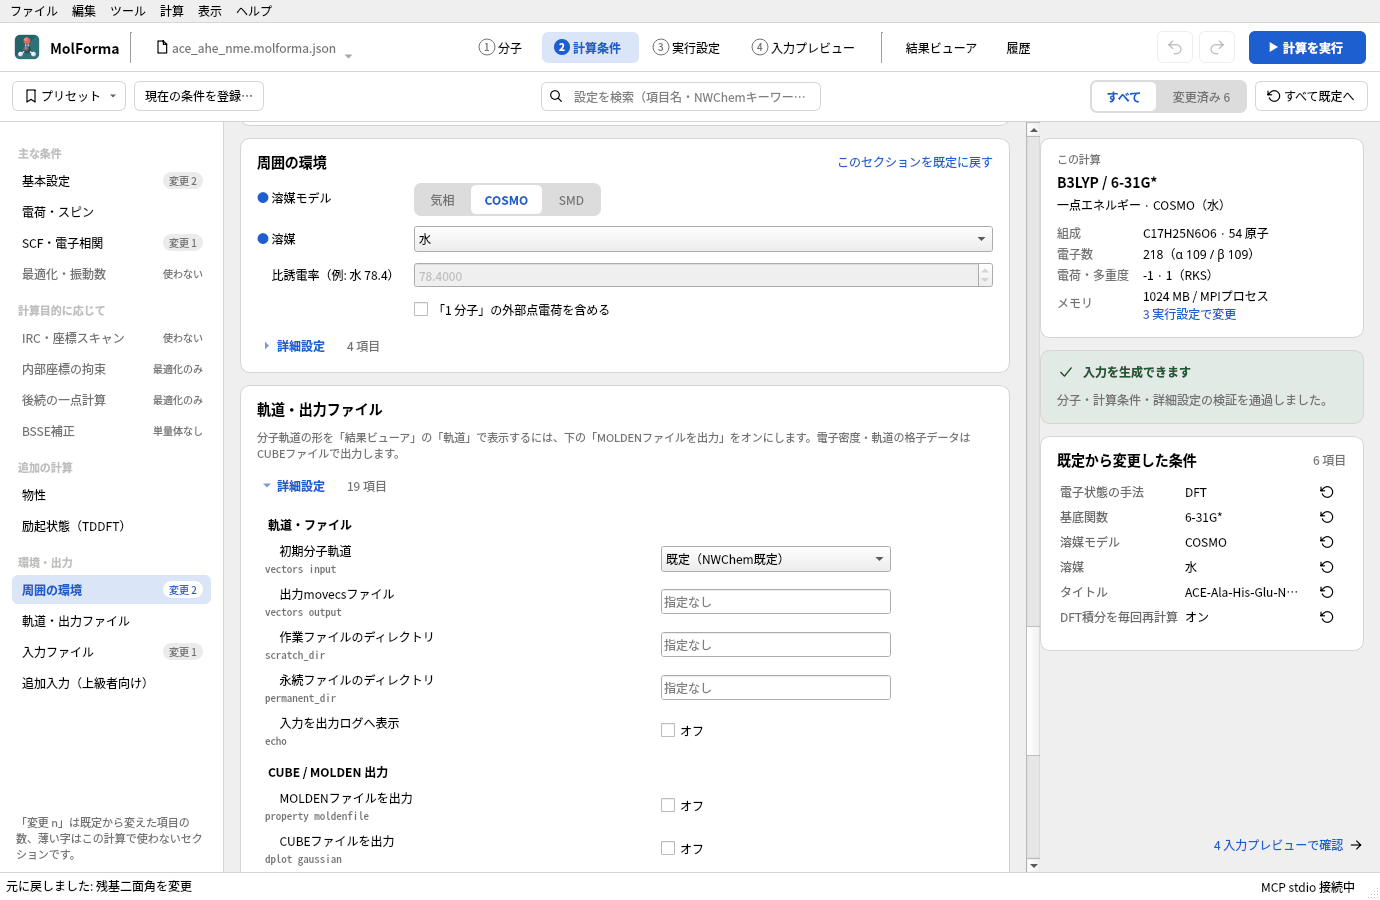Click the search magnifier icon
Image resolution: width=1380 pixels, height=900 pixels.
[x=556, y=97]
